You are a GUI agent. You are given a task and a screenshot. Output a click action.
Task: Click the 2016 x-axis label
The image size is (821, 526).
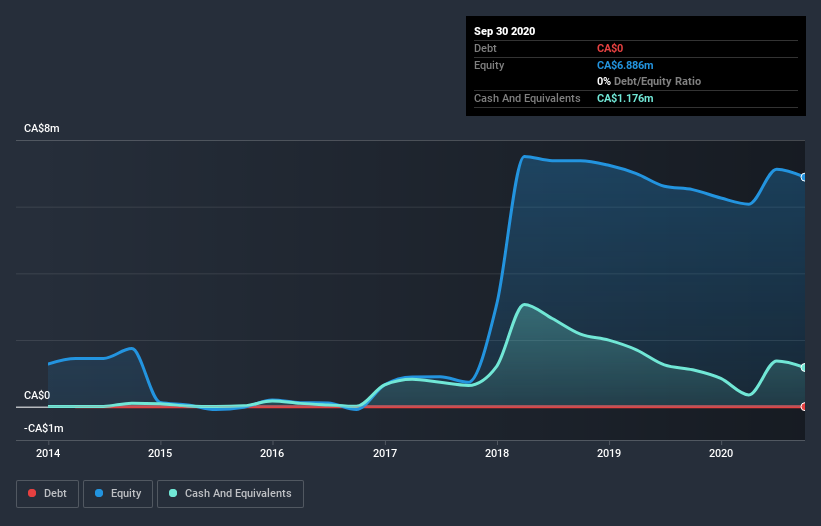272,453
